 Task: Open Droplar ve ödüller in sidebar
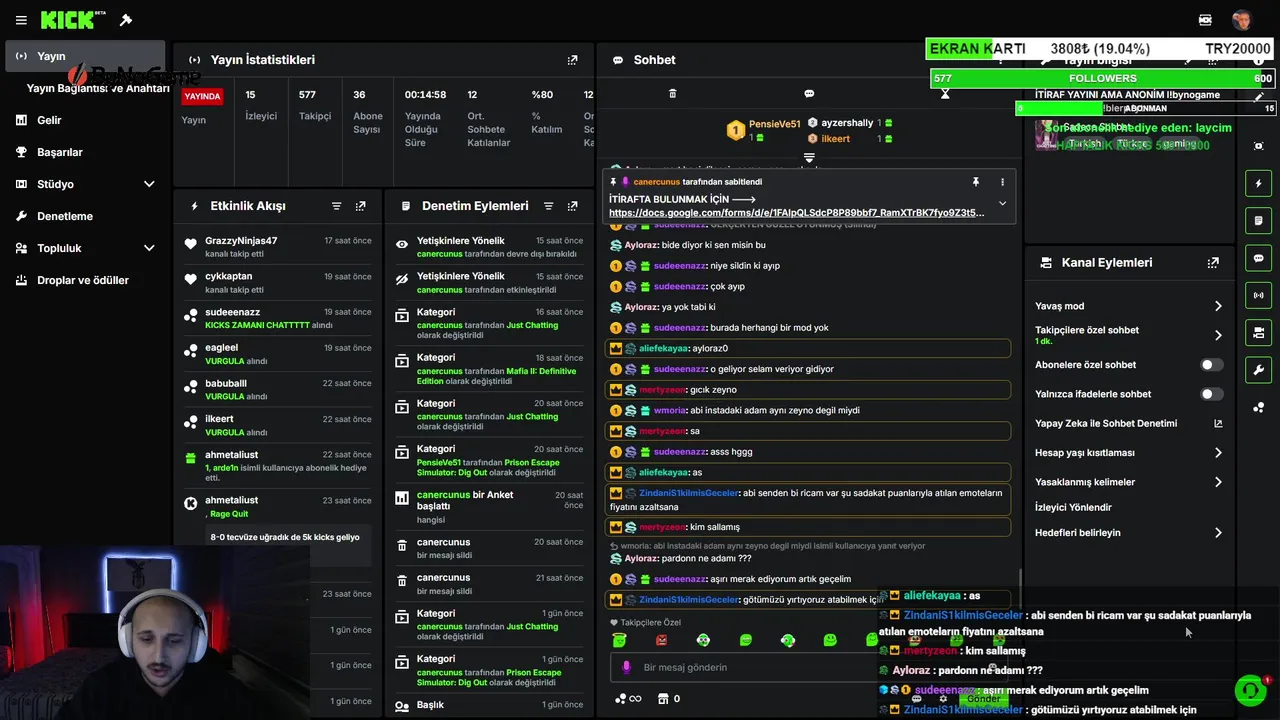point(84,280)
